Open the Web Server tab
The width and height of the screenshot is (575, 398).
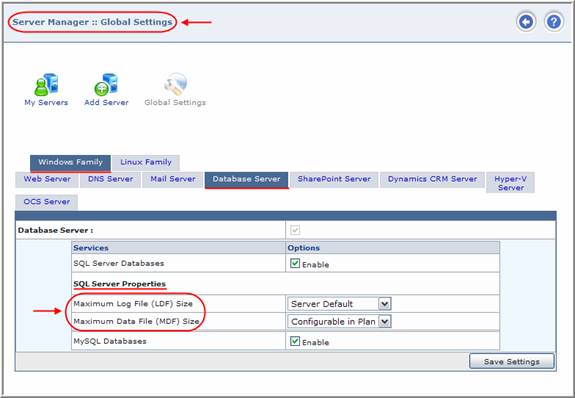(x=47, y=179)
